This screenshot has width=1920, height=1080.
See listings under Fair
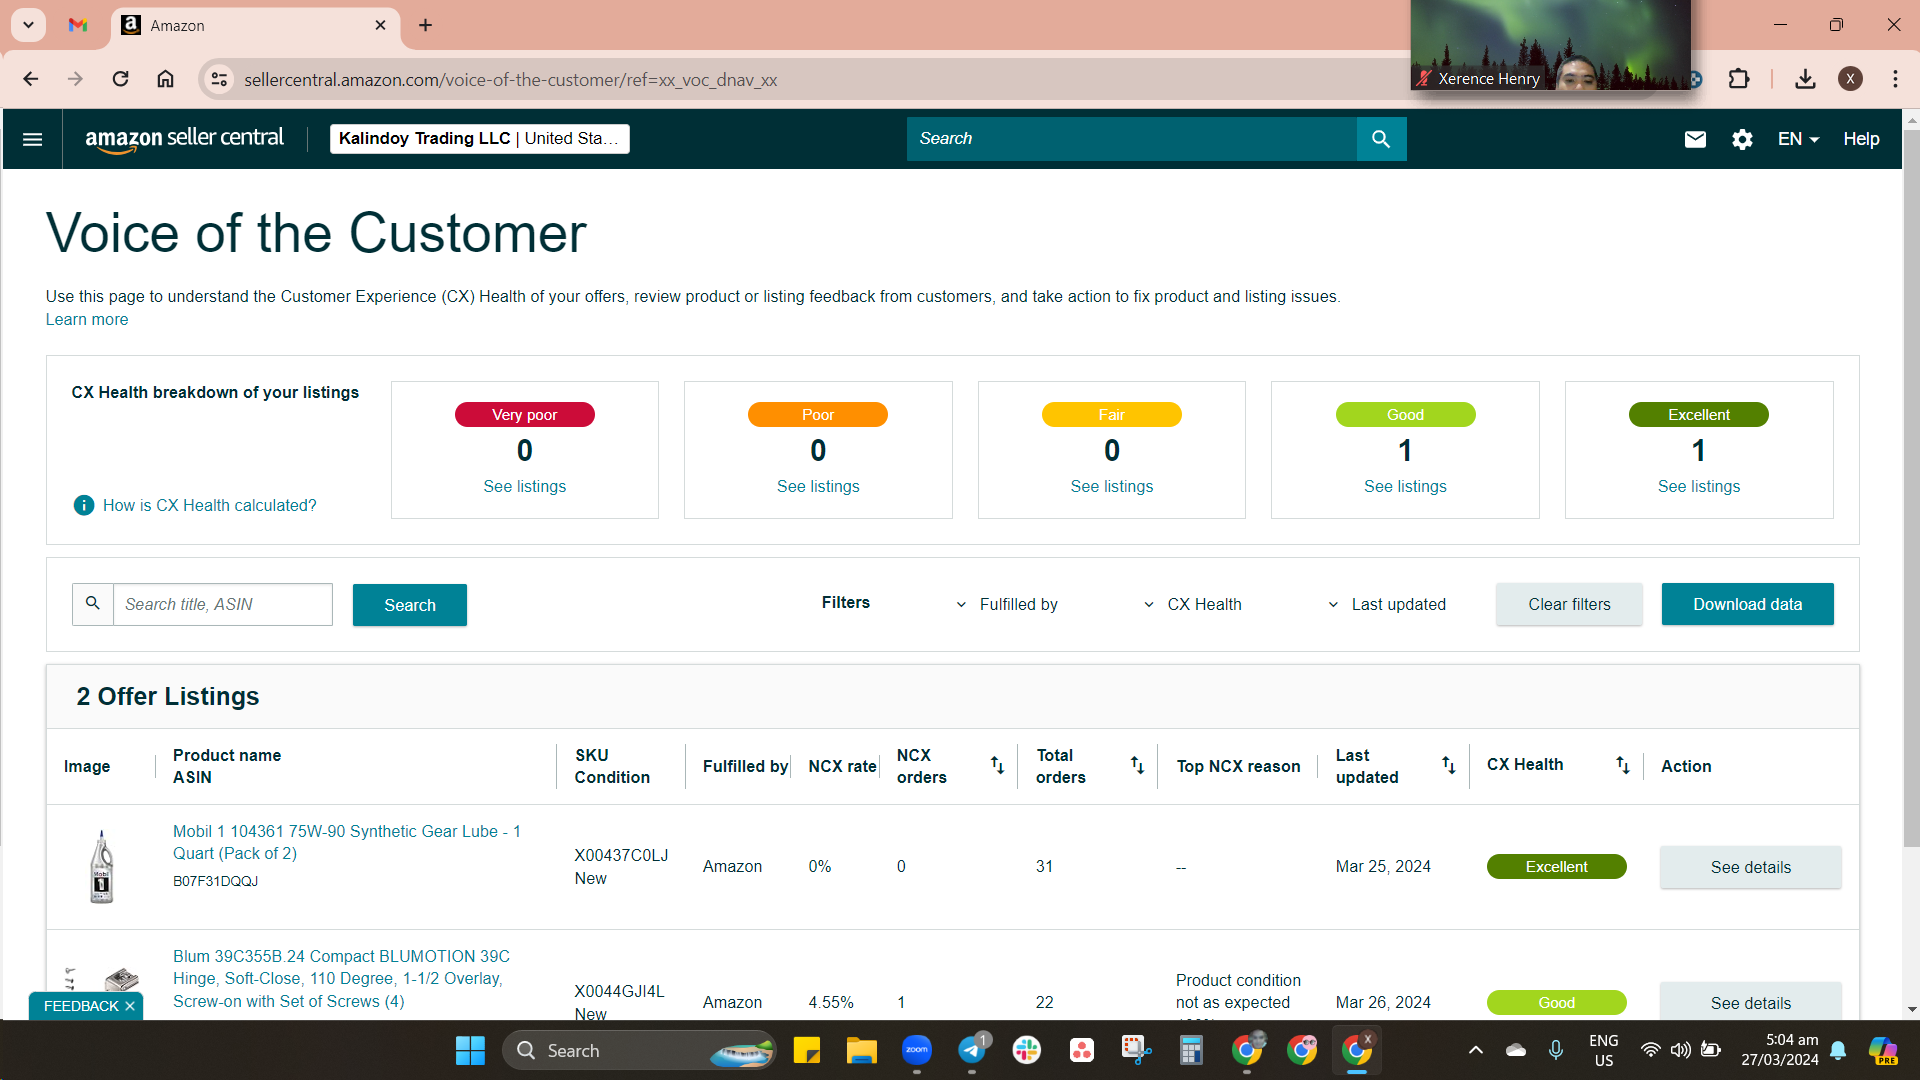tap(1111, 486)
